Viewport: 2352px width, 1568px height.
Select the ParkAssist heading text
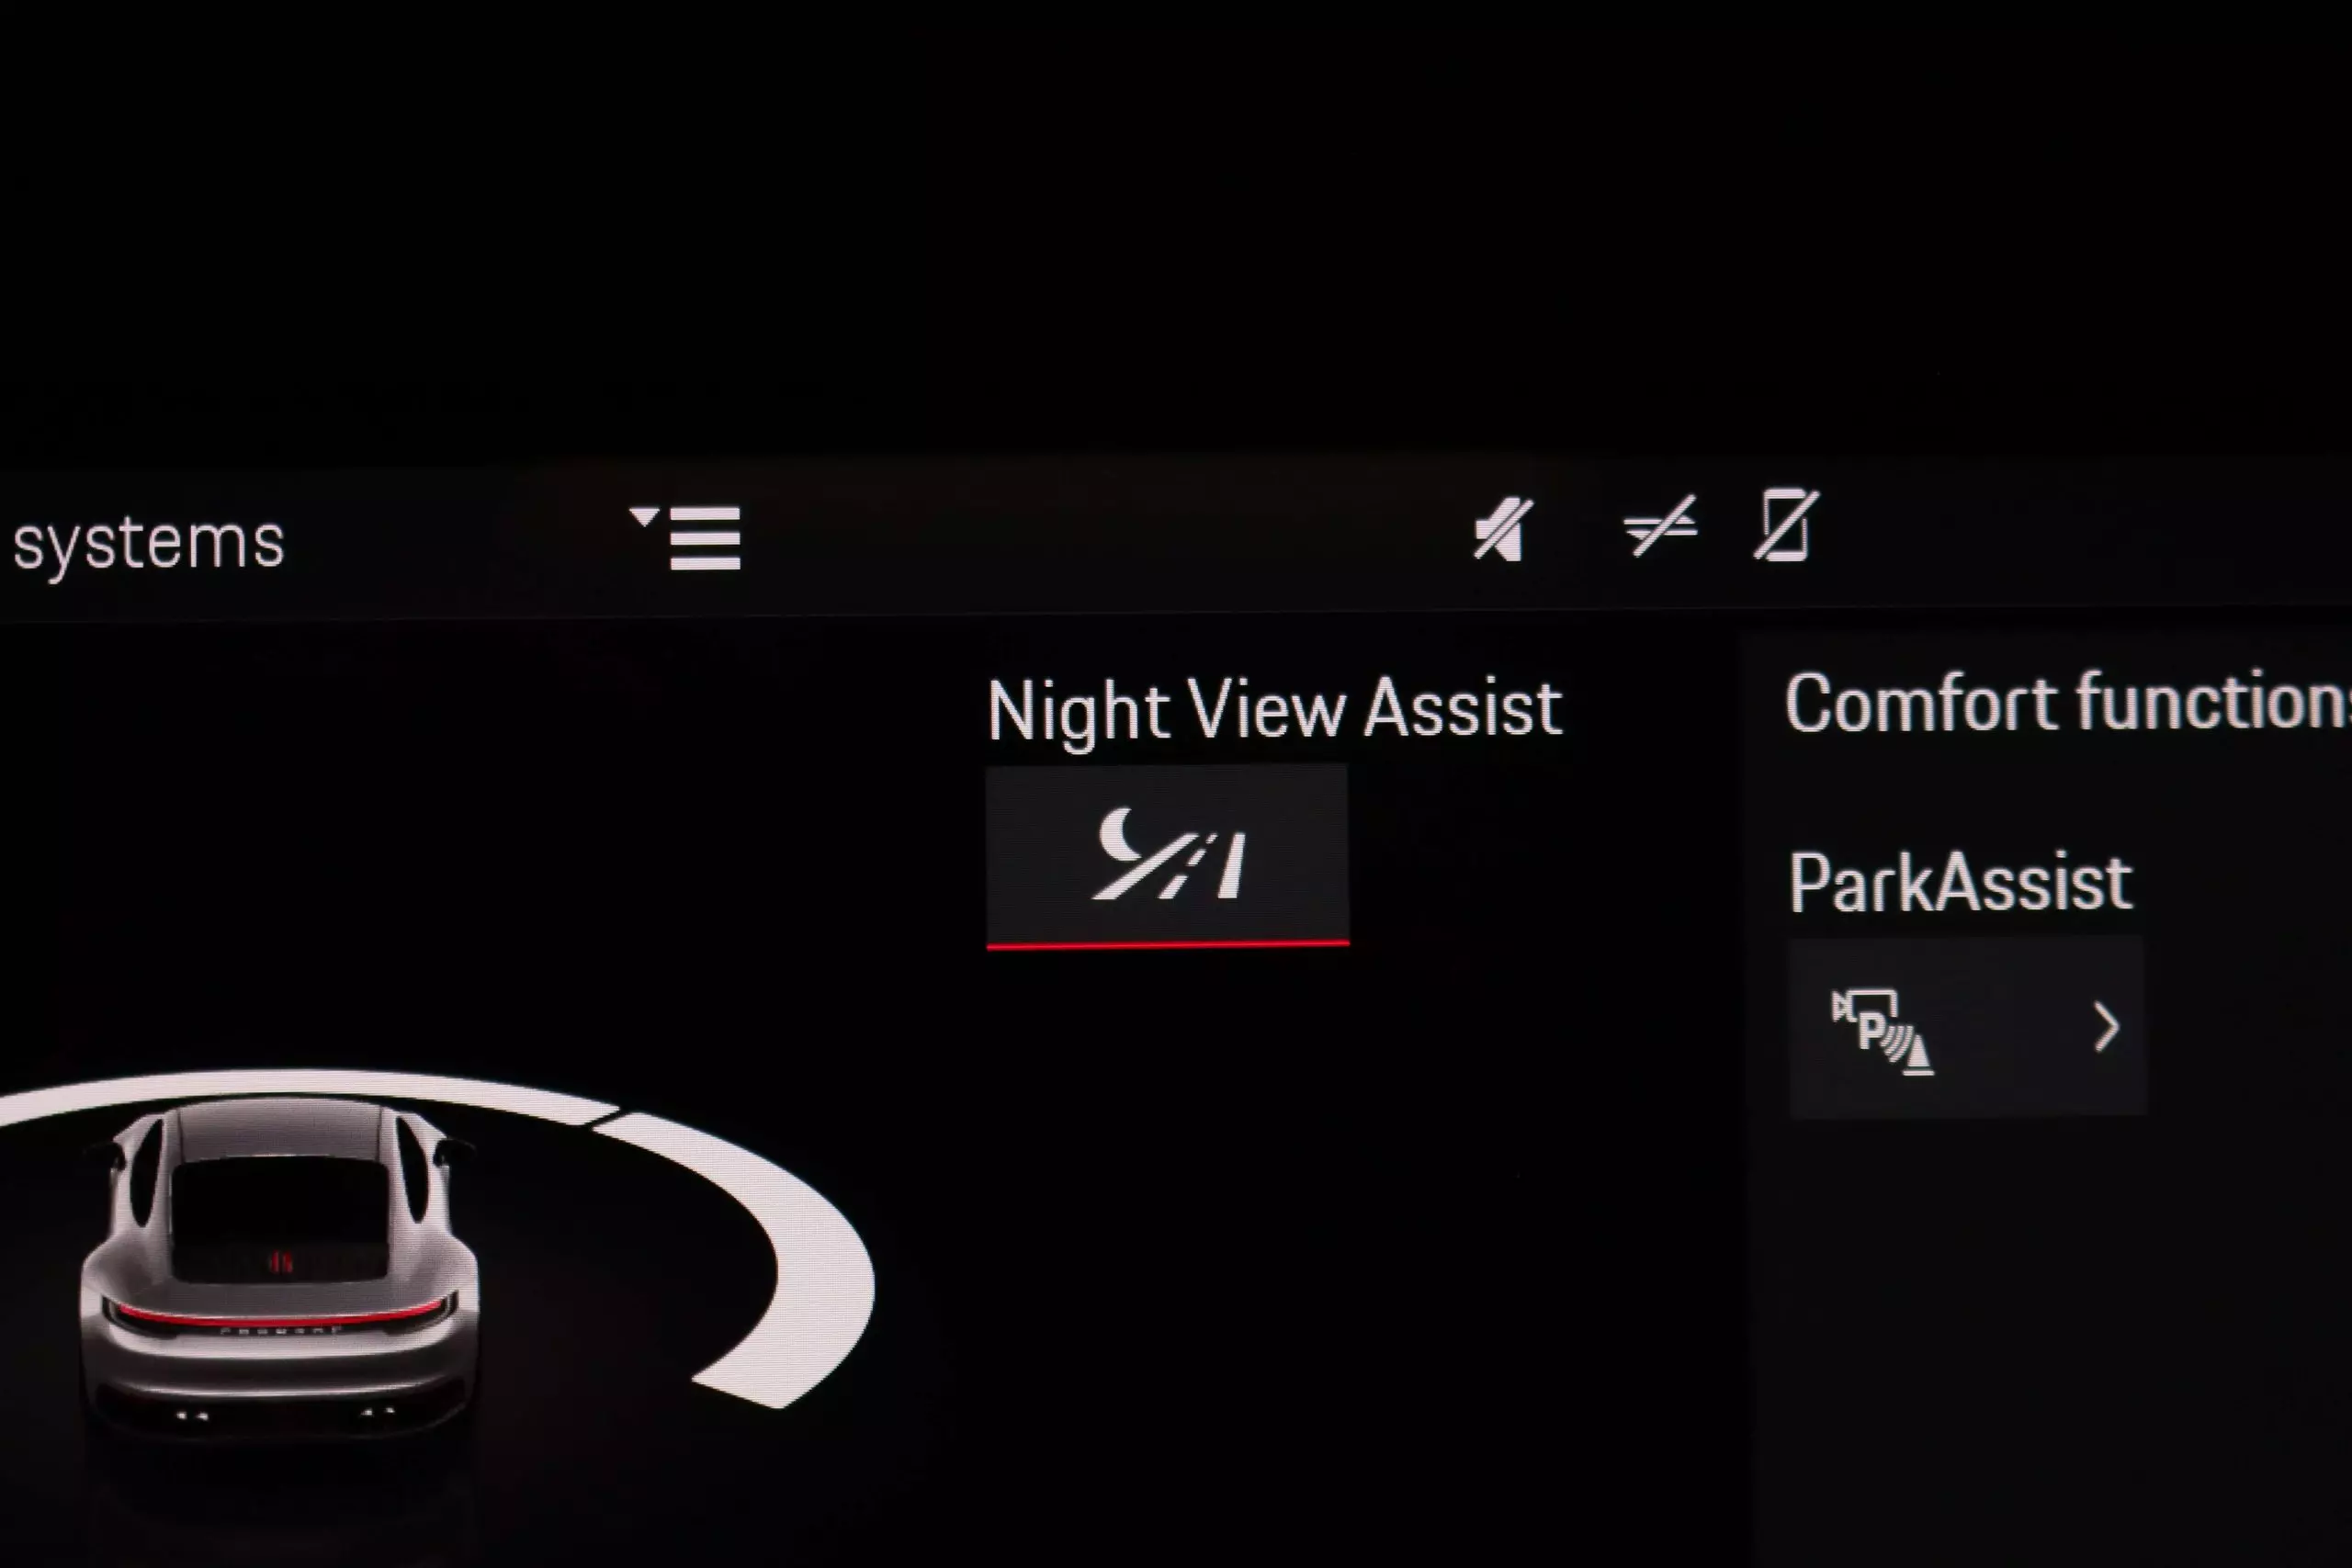[x=1960, y=883]
